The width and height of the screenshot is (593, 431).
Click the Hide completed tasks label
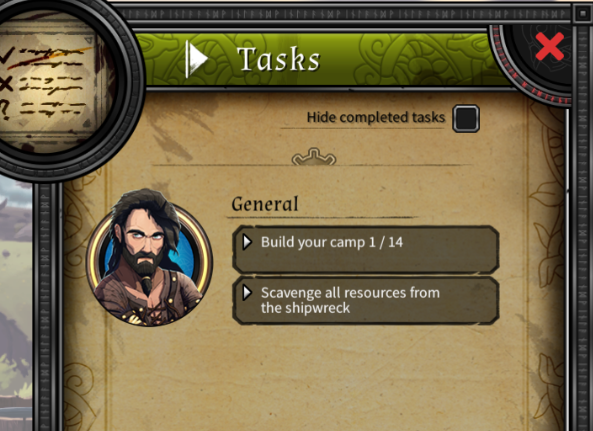pos(376,117)
